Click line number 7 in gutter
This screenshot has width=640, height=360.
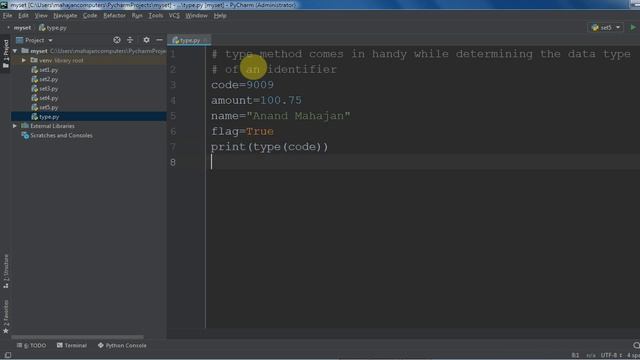173,147
